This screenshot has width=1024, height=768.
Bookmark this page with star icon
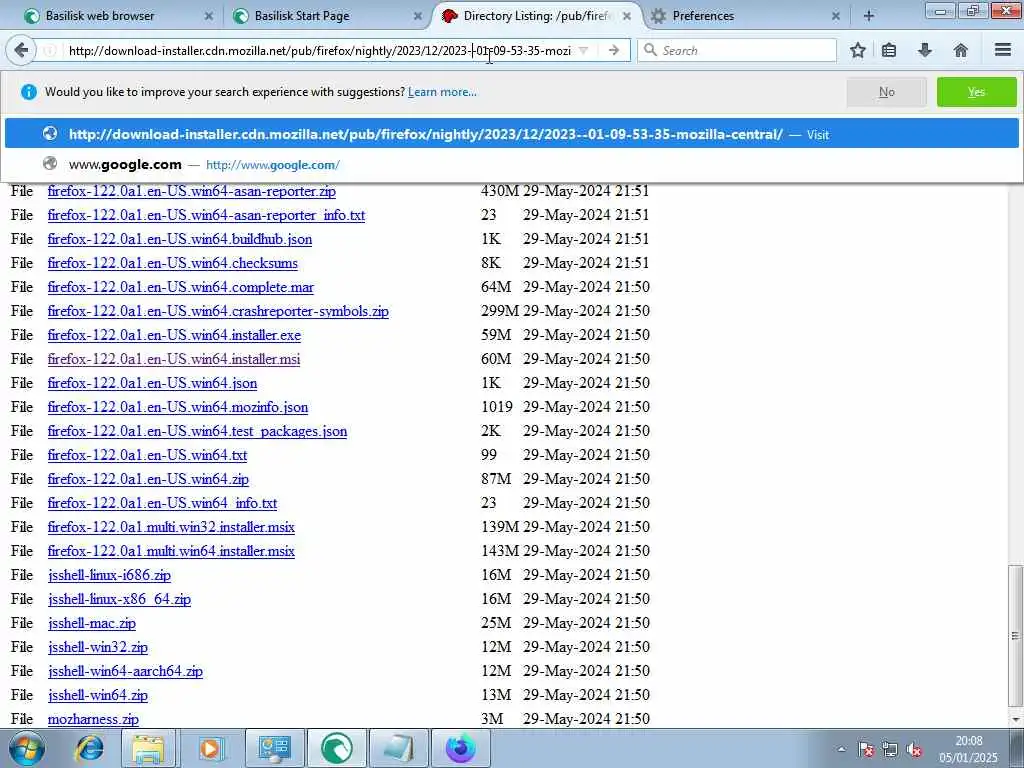pyautogui.click(x=857, y=50)
